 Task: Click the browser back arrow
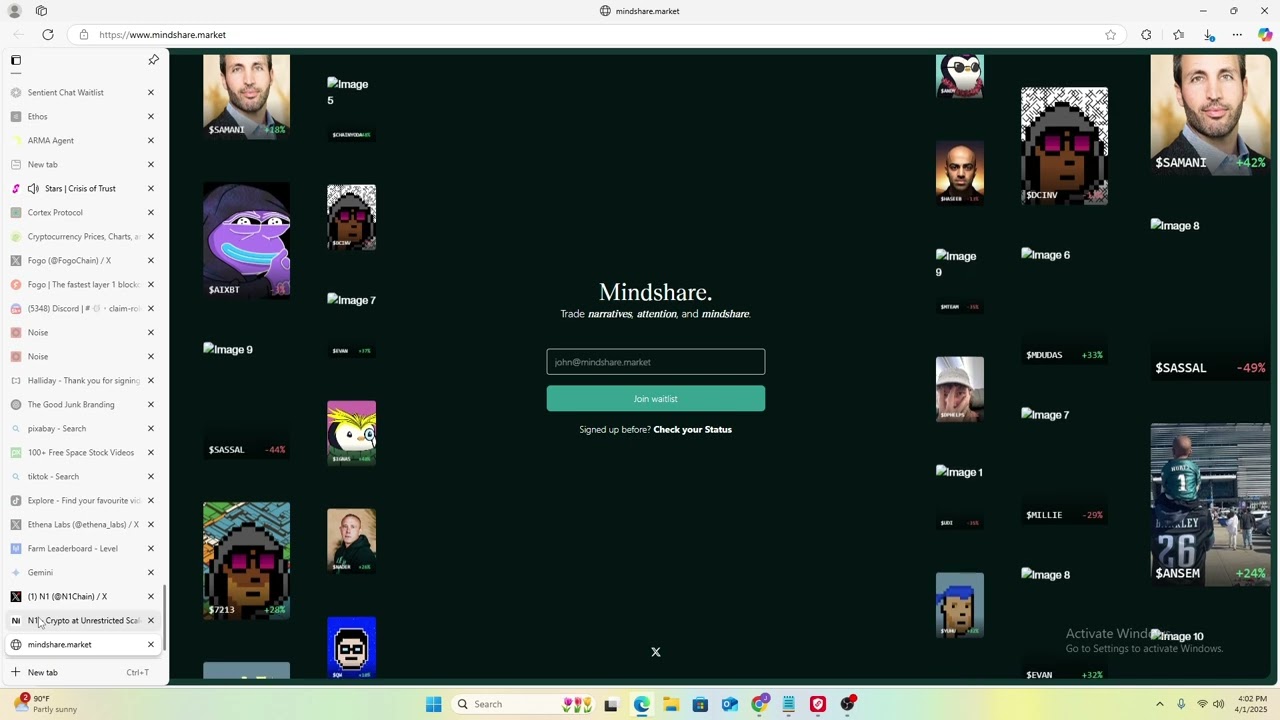[18, 34]
